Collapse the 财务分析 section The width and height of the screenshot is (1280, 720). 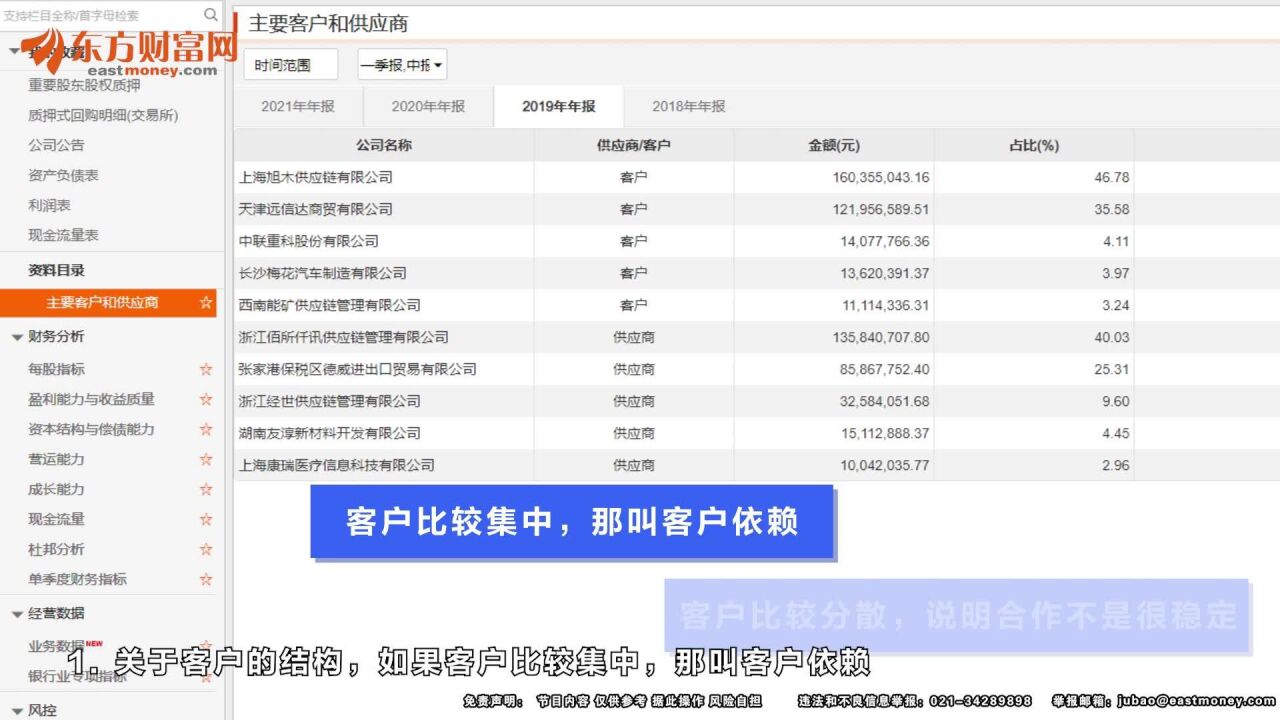coord(17,337)
